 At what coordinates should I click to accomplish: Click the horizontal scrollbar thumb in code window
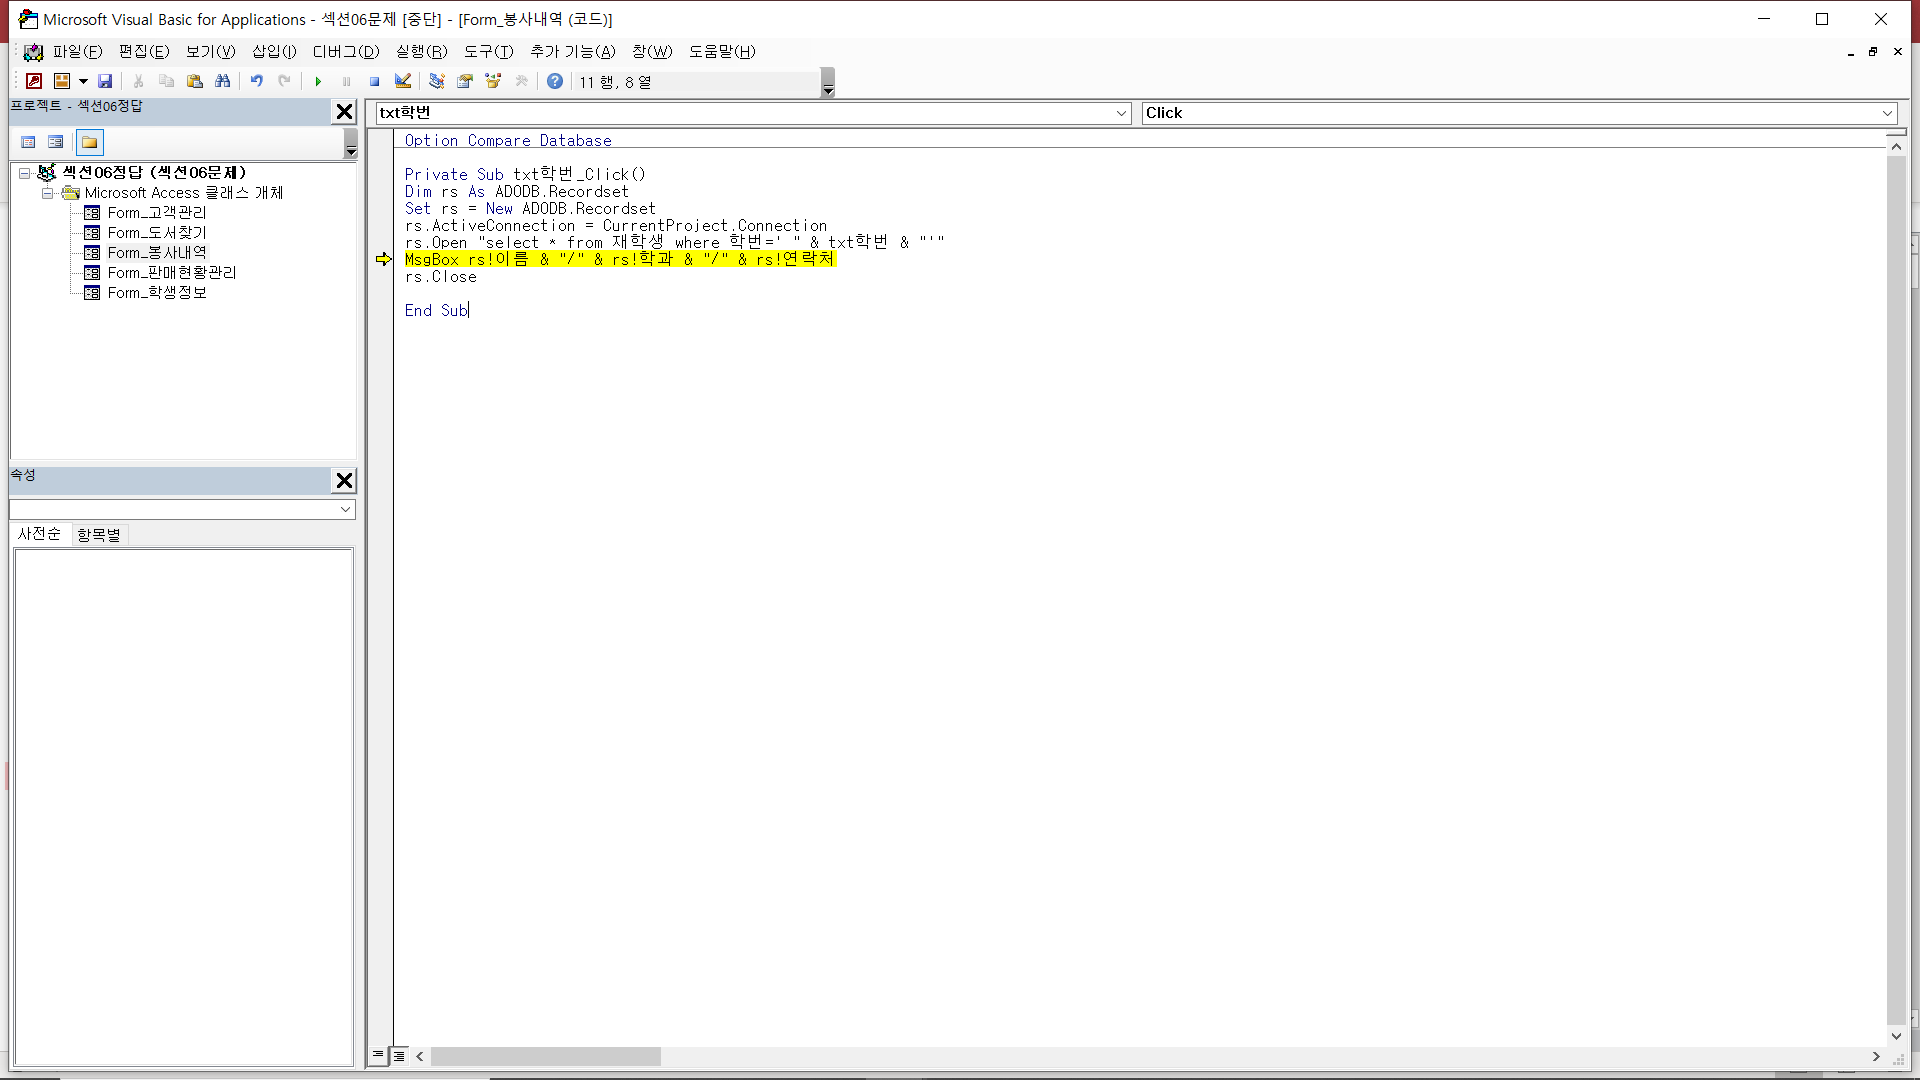545,1056
